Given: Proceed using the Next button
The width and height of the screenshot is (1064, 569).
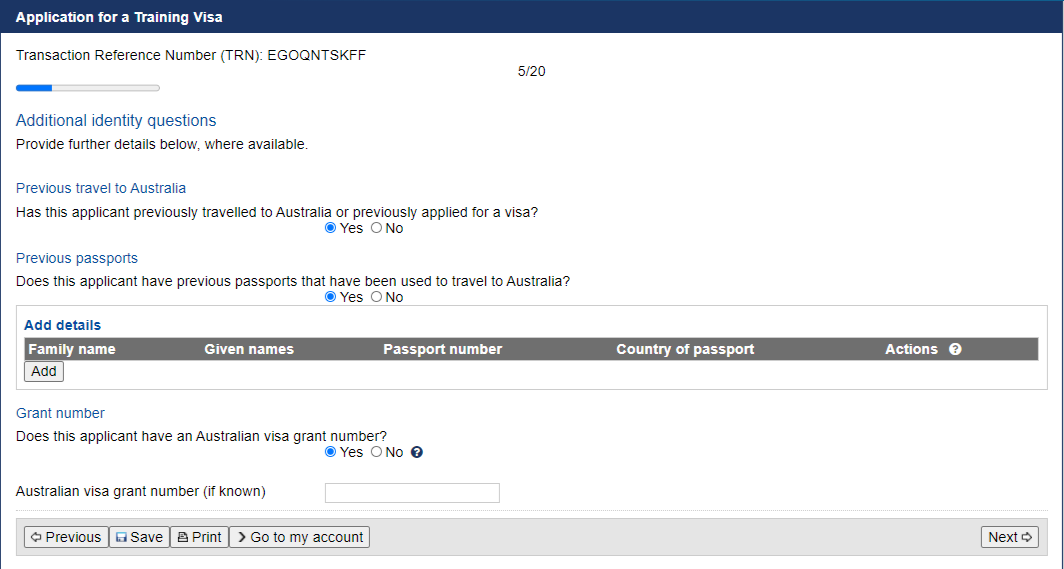Looking at the screenshot, I should (x=1010, y=537).
